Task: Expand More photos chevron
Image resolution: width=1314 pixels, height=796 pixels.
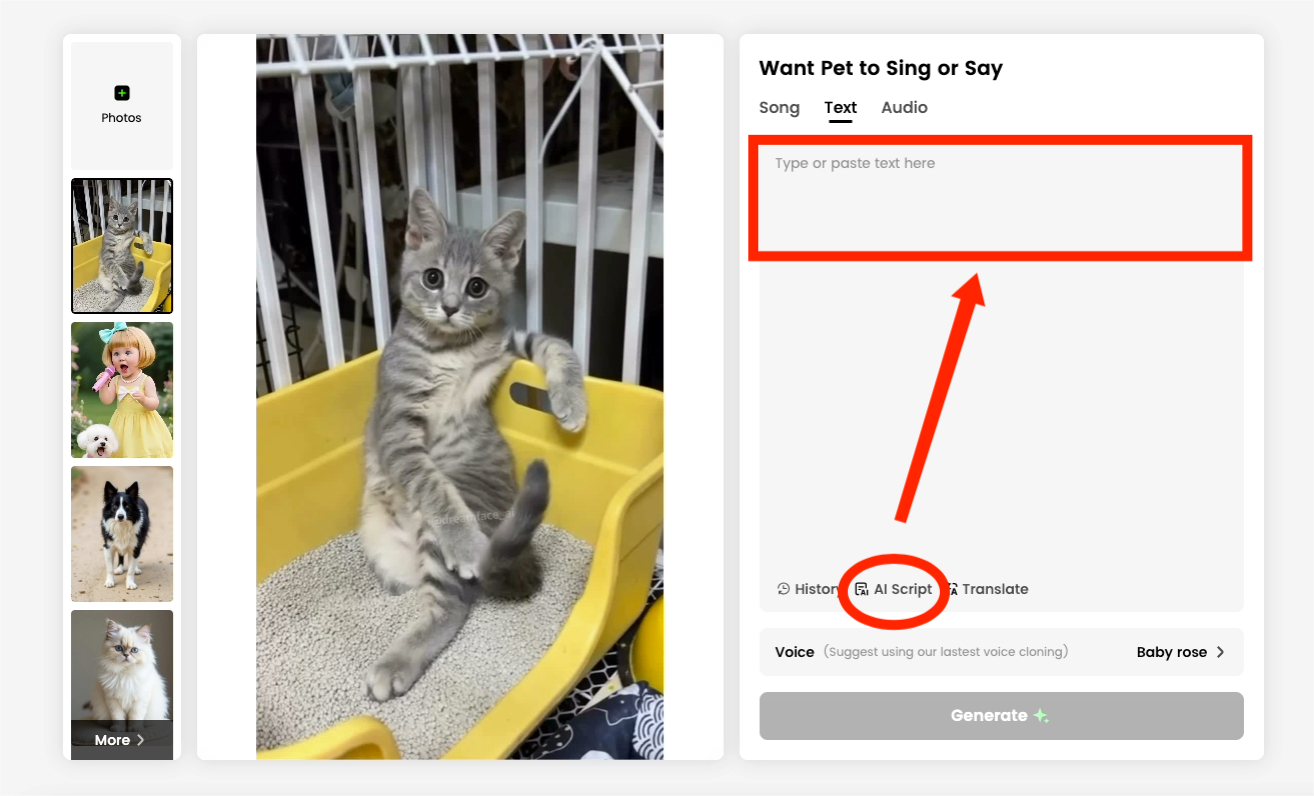Action: pyautogui.click(x=141, y=740)
